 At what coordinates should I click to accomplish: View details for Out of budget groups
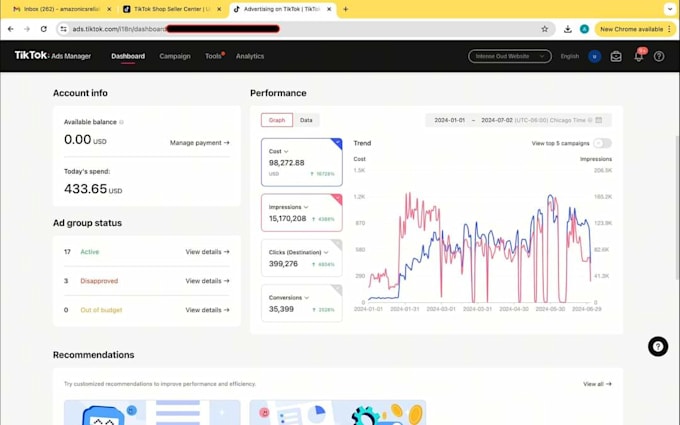[207, 310]
